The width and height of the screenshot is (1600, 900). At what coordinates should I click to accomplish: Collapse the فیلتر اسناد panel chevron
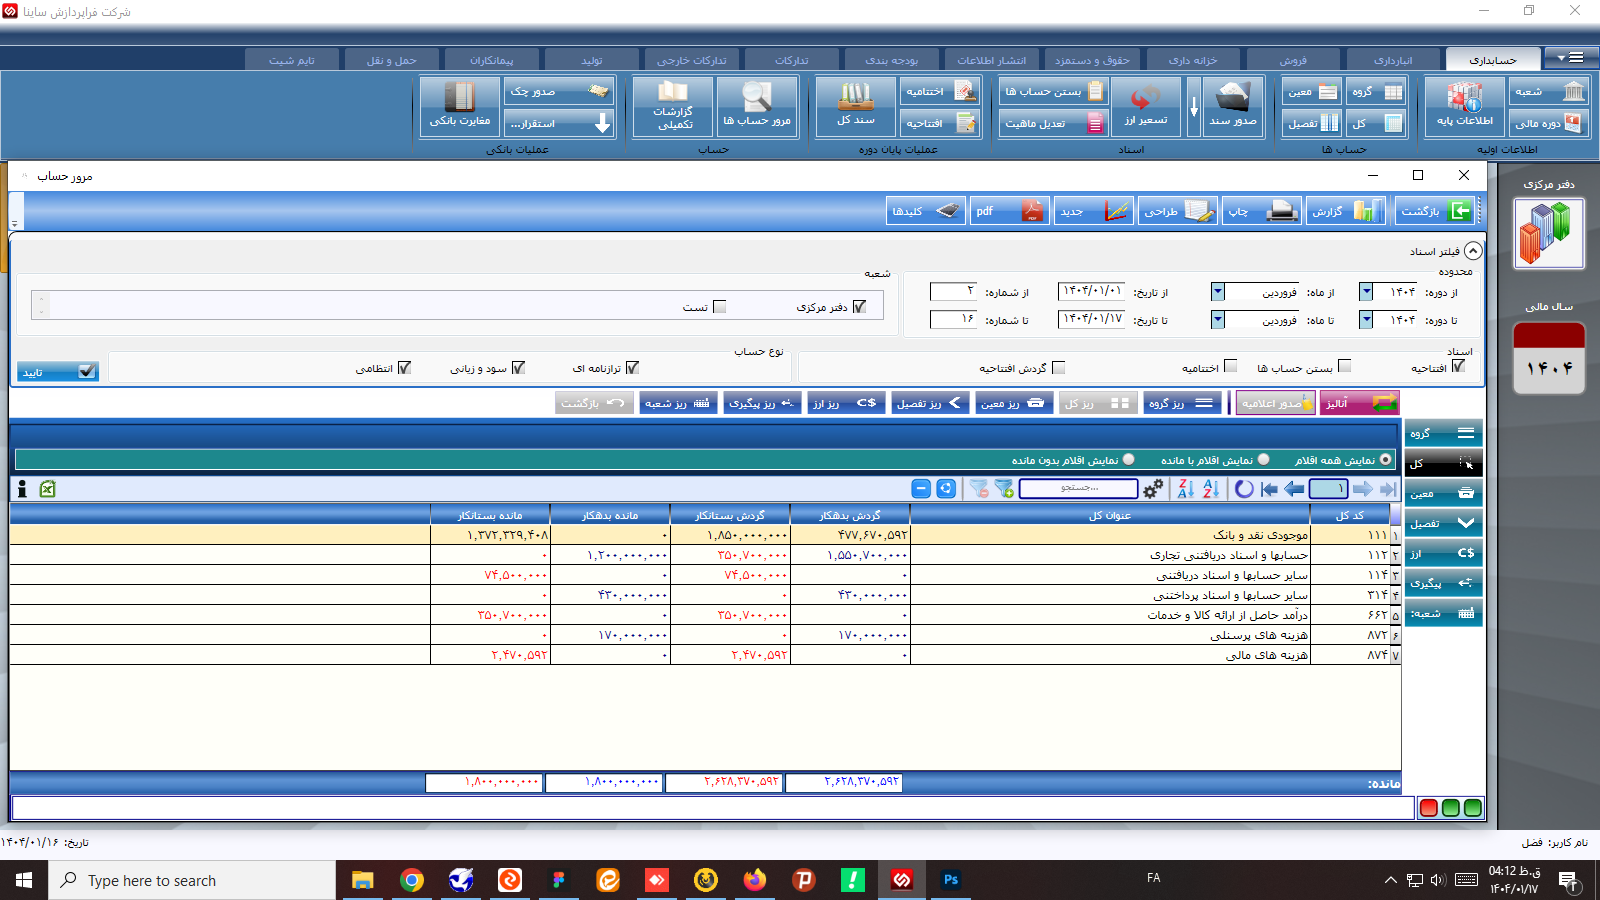pos(1471,250)
